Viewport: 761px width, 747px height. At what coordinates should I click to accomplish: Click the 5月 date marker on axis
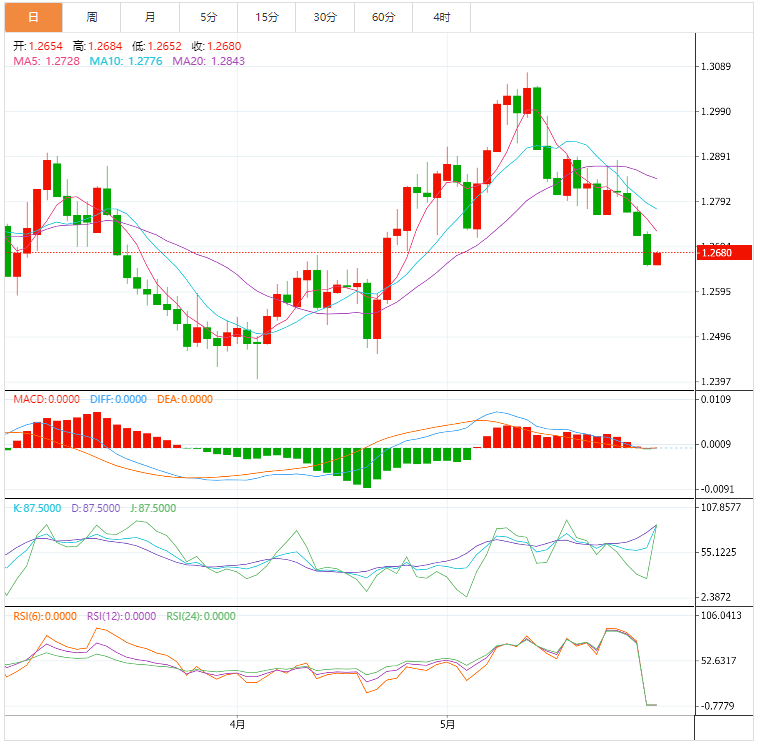[x=448, y=723]
